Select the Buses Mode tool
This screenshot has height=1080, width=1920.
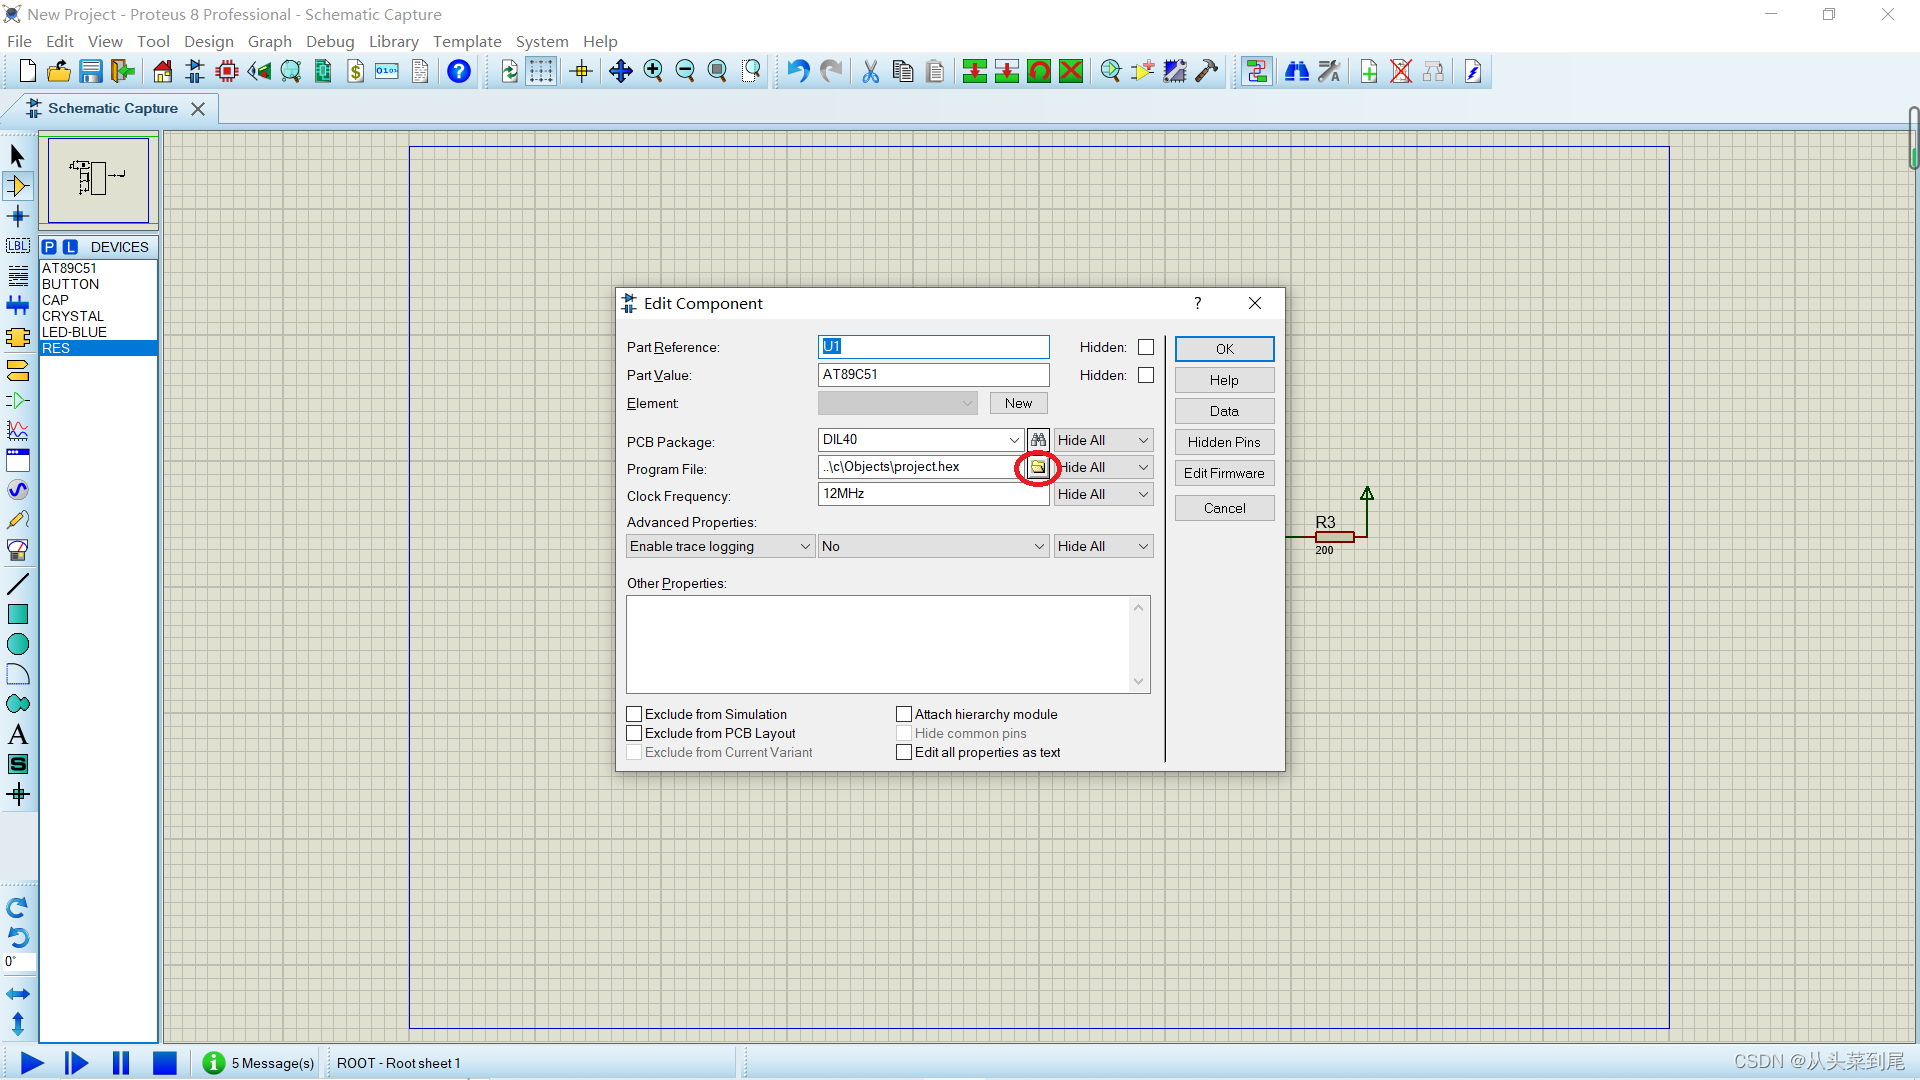pos(18,306)
